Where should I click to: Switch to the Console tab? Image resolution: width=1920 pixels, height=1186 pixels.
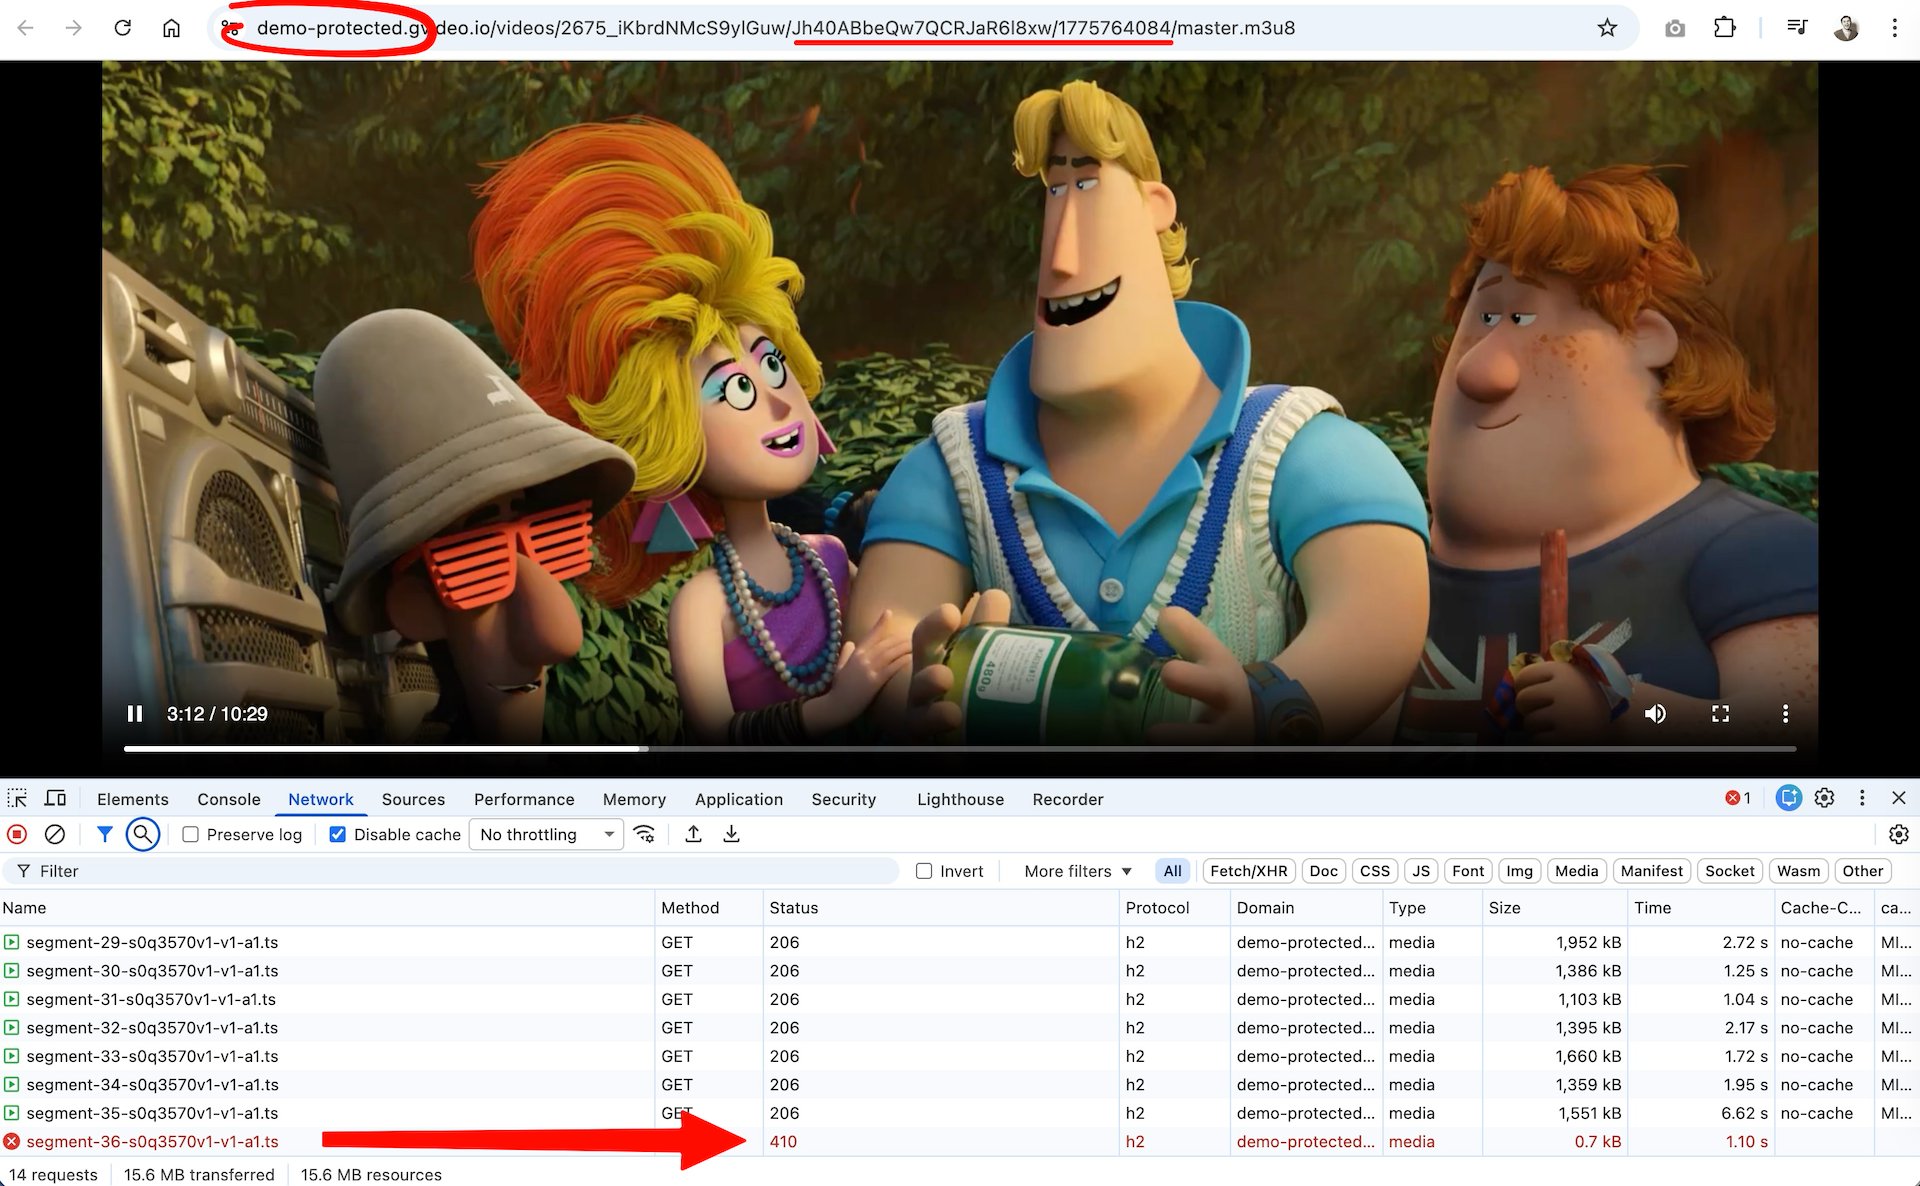click(x=229, y=799)
